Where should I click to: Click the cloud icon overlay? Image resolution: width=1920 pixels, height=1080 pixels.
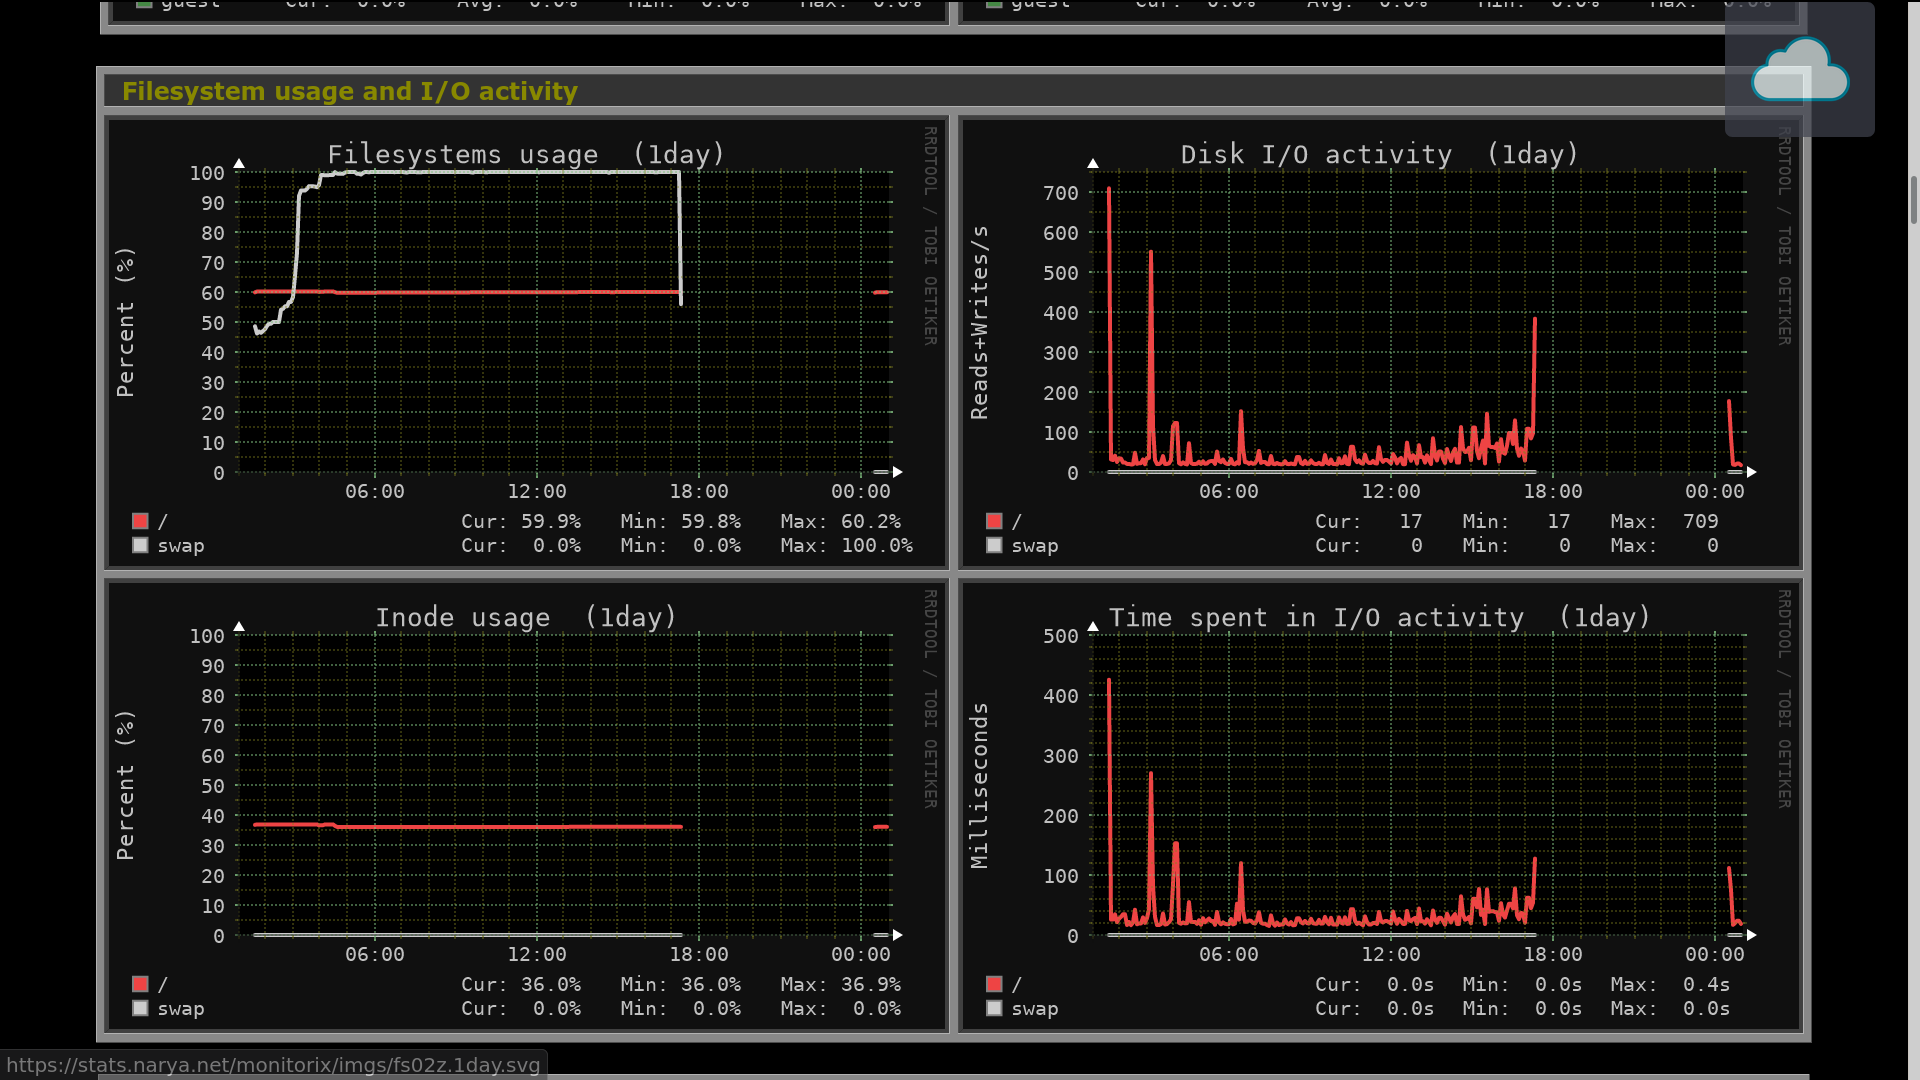pyautogui.click(x=1799, y=70)
